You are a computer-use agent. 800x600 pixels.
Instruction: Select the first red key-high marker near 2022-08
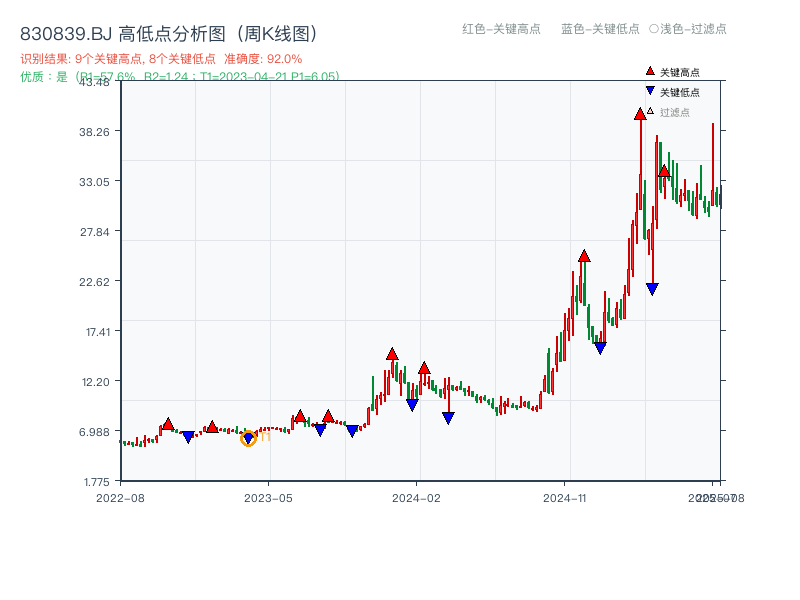tap(168, 423)
